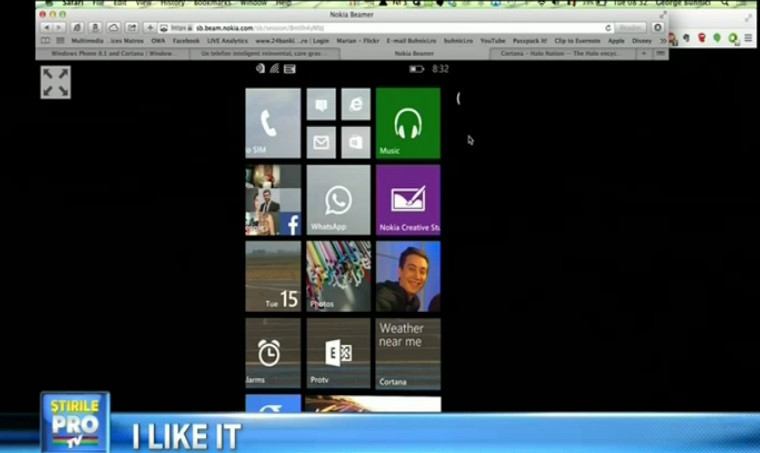This screenshot has width=760, height=453.
Task: Open the Bookmarks menu
Action: pyautogui.click(x=212, y=3)
